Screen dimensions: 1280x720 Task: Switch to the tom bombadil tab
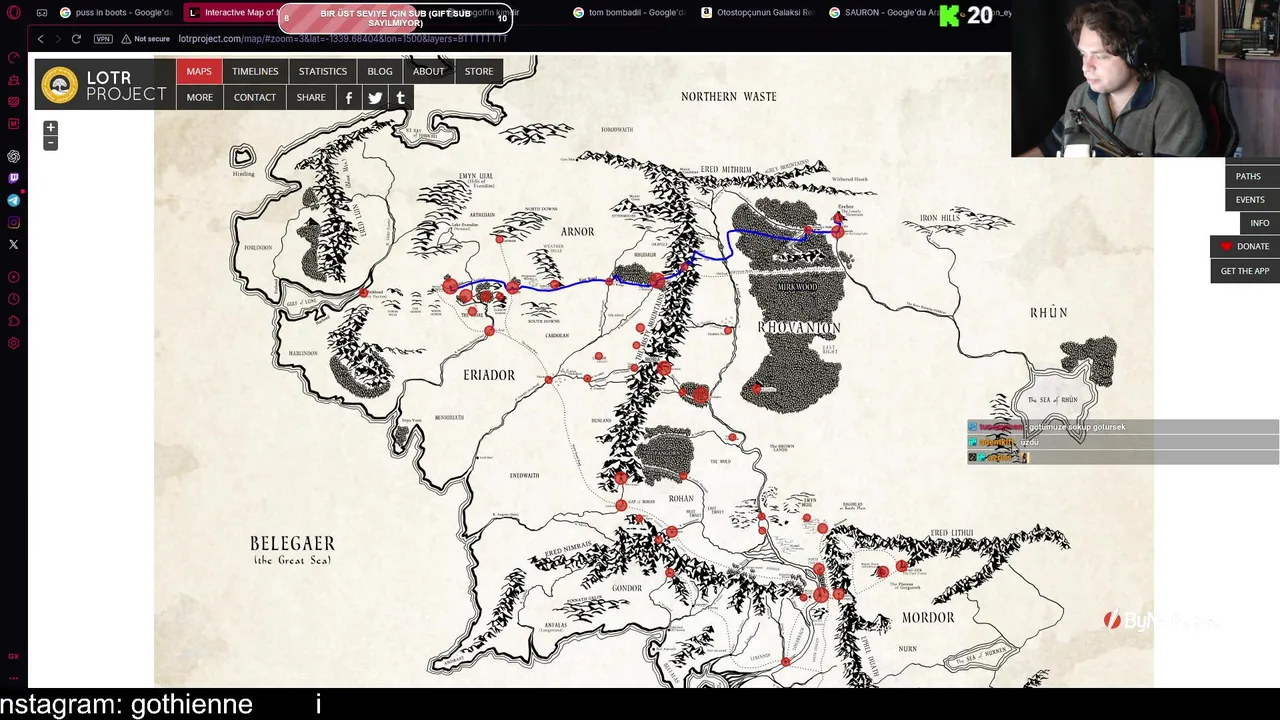pyautogui.click(x=629, y=13)
